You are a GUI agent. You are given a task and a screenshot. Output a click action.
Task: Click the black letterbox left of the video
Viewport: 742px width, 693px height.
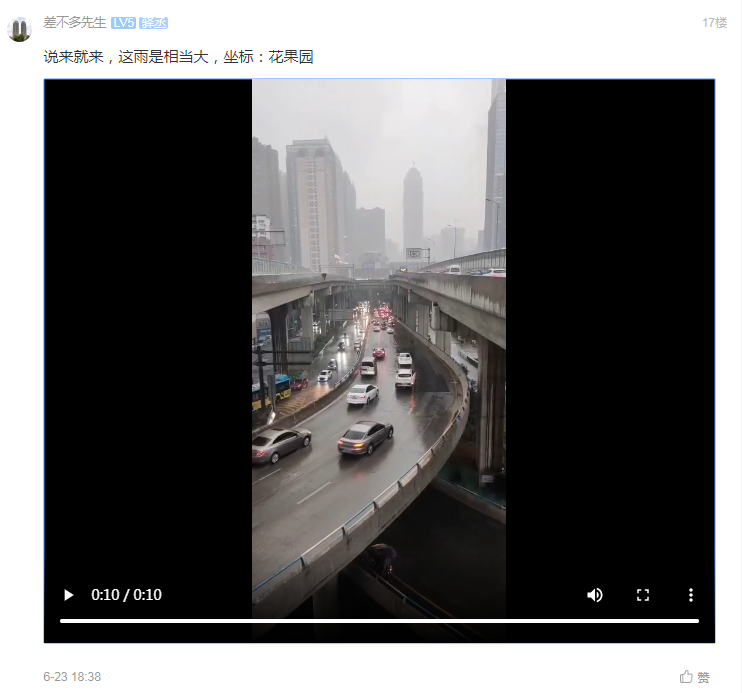coord(148,331)
